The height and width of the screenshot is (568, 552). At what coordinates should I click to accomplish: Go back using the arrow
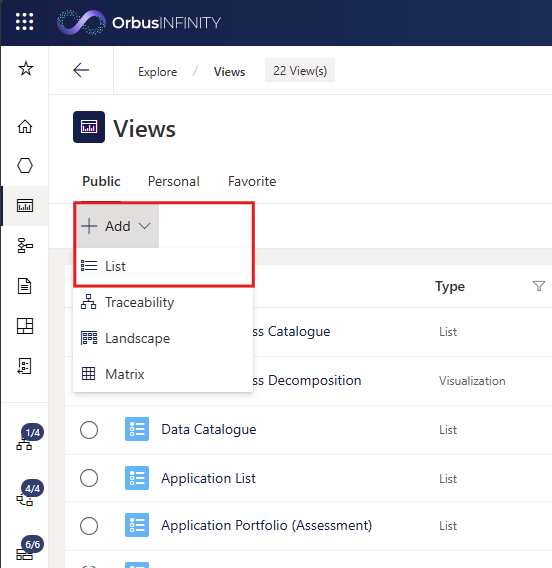click(81, 70)
